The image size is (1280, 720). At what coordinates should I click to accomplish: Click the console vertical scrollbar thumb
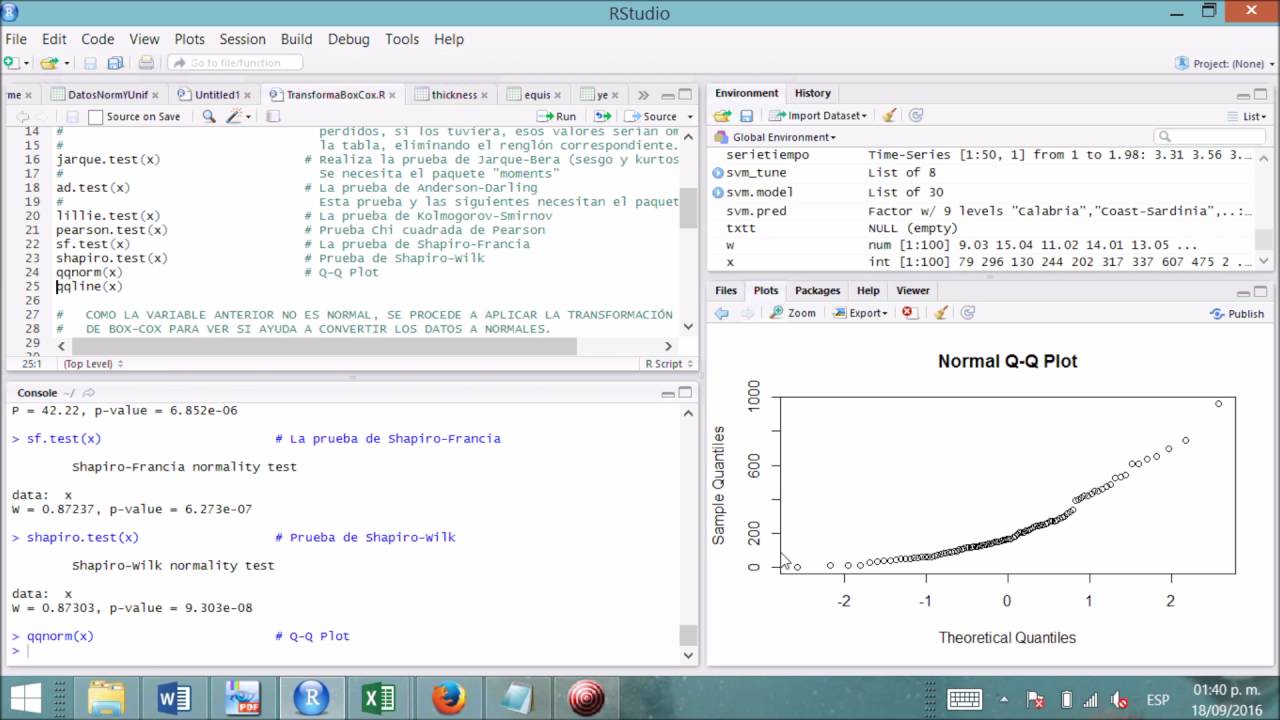[687, 636]
